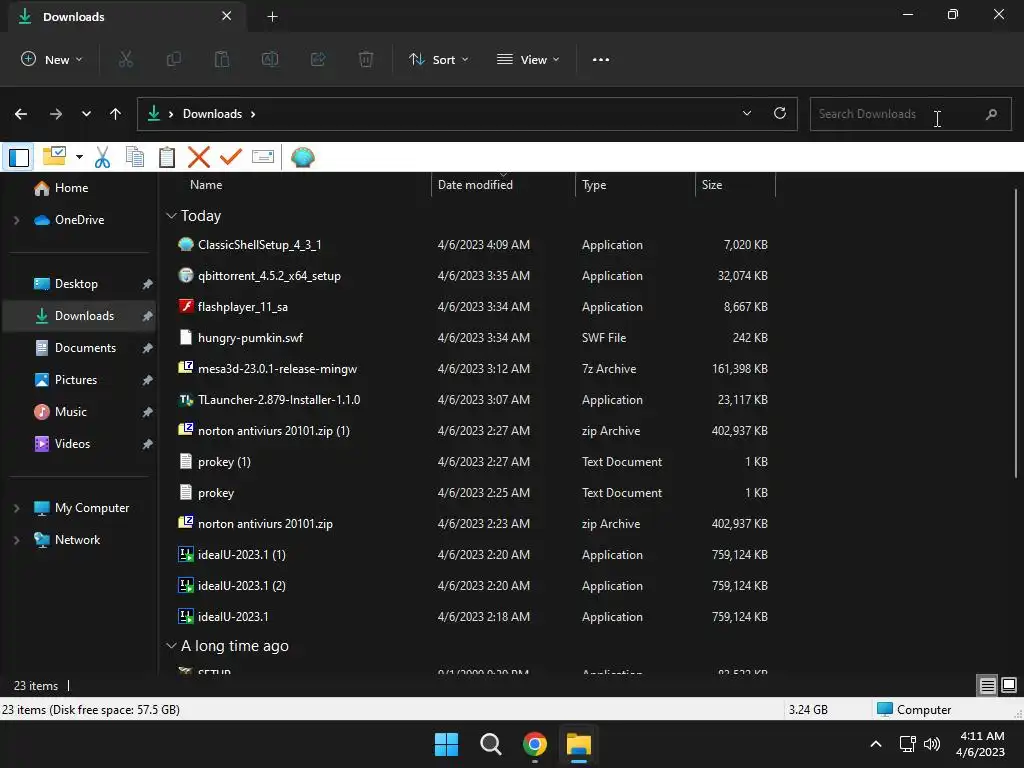Click the Cut icon in the command bar
The height and width of the screenshot is (768, 1024).
point(125,59)
